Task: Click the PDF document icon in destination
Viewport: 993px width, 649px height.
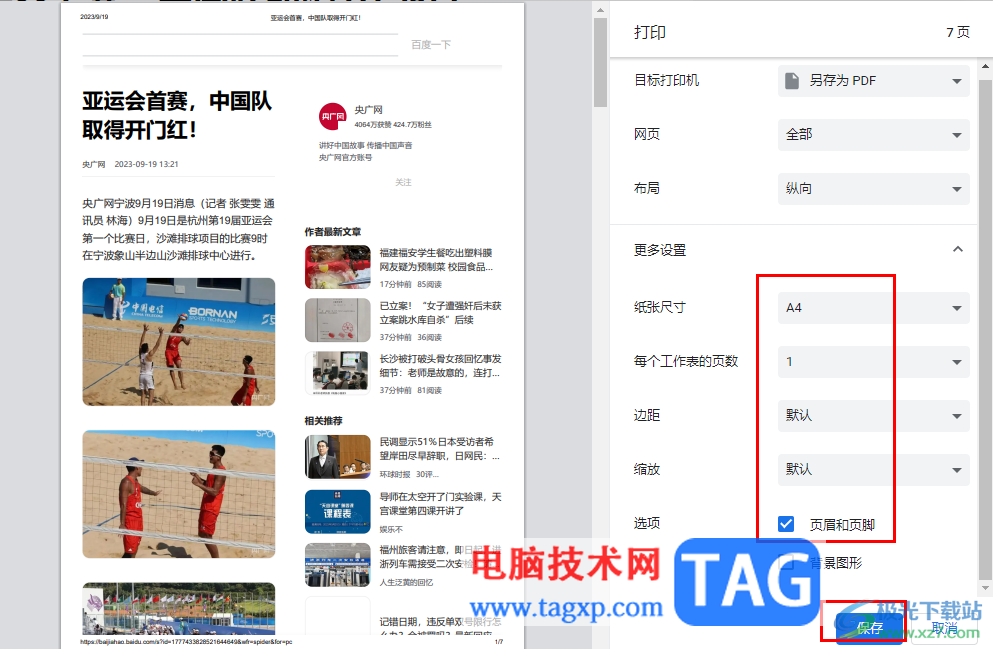Action: pos(792,80)
